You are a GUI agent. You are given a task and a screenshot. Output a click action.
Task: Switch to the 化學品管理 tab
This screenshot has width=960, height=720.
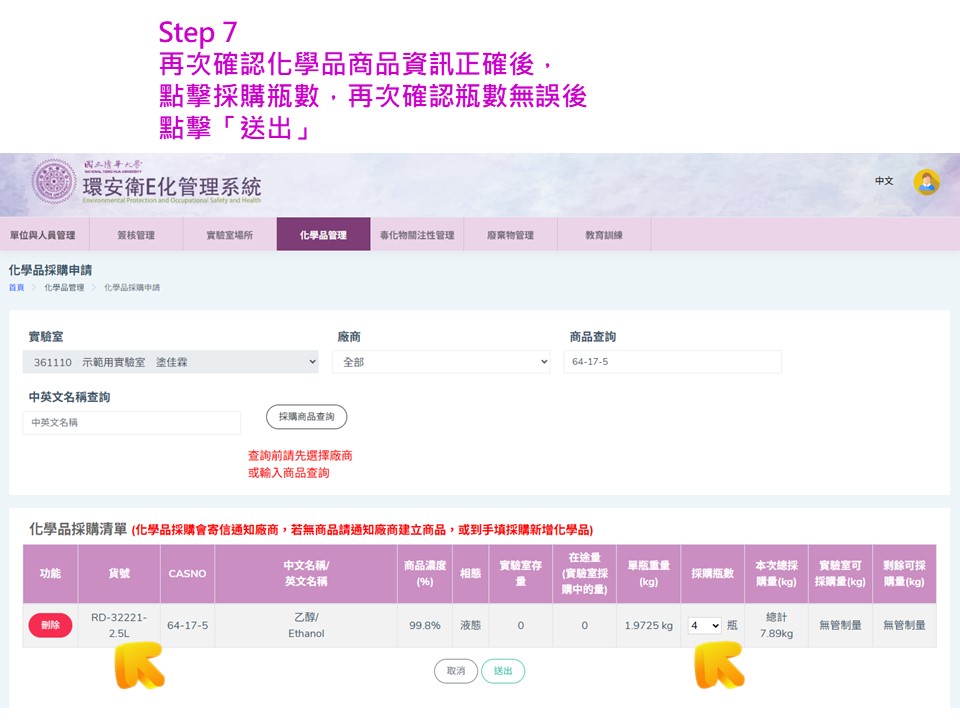point(323,234)
